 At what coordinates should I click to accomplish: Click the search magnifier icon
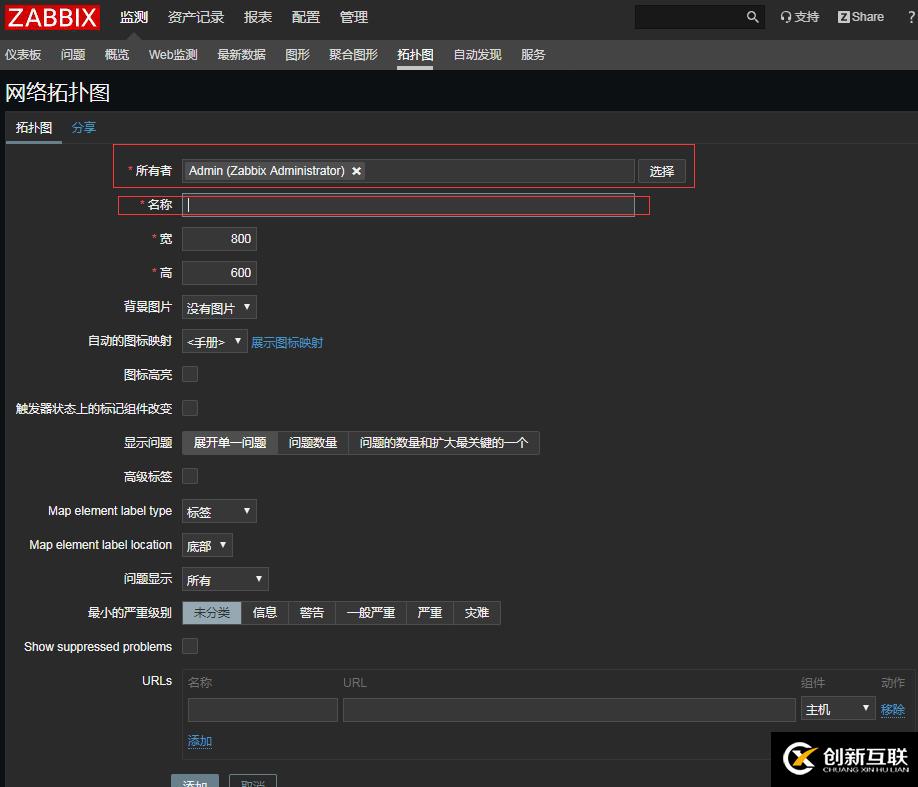point(752,17)
